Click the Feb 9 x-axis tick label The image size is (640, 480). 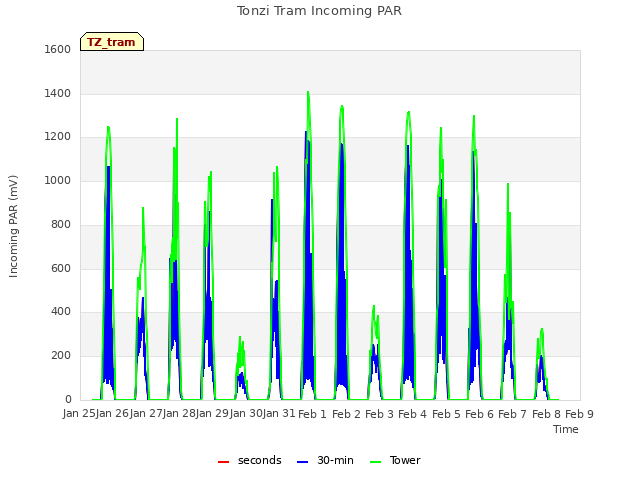[579, 414]
